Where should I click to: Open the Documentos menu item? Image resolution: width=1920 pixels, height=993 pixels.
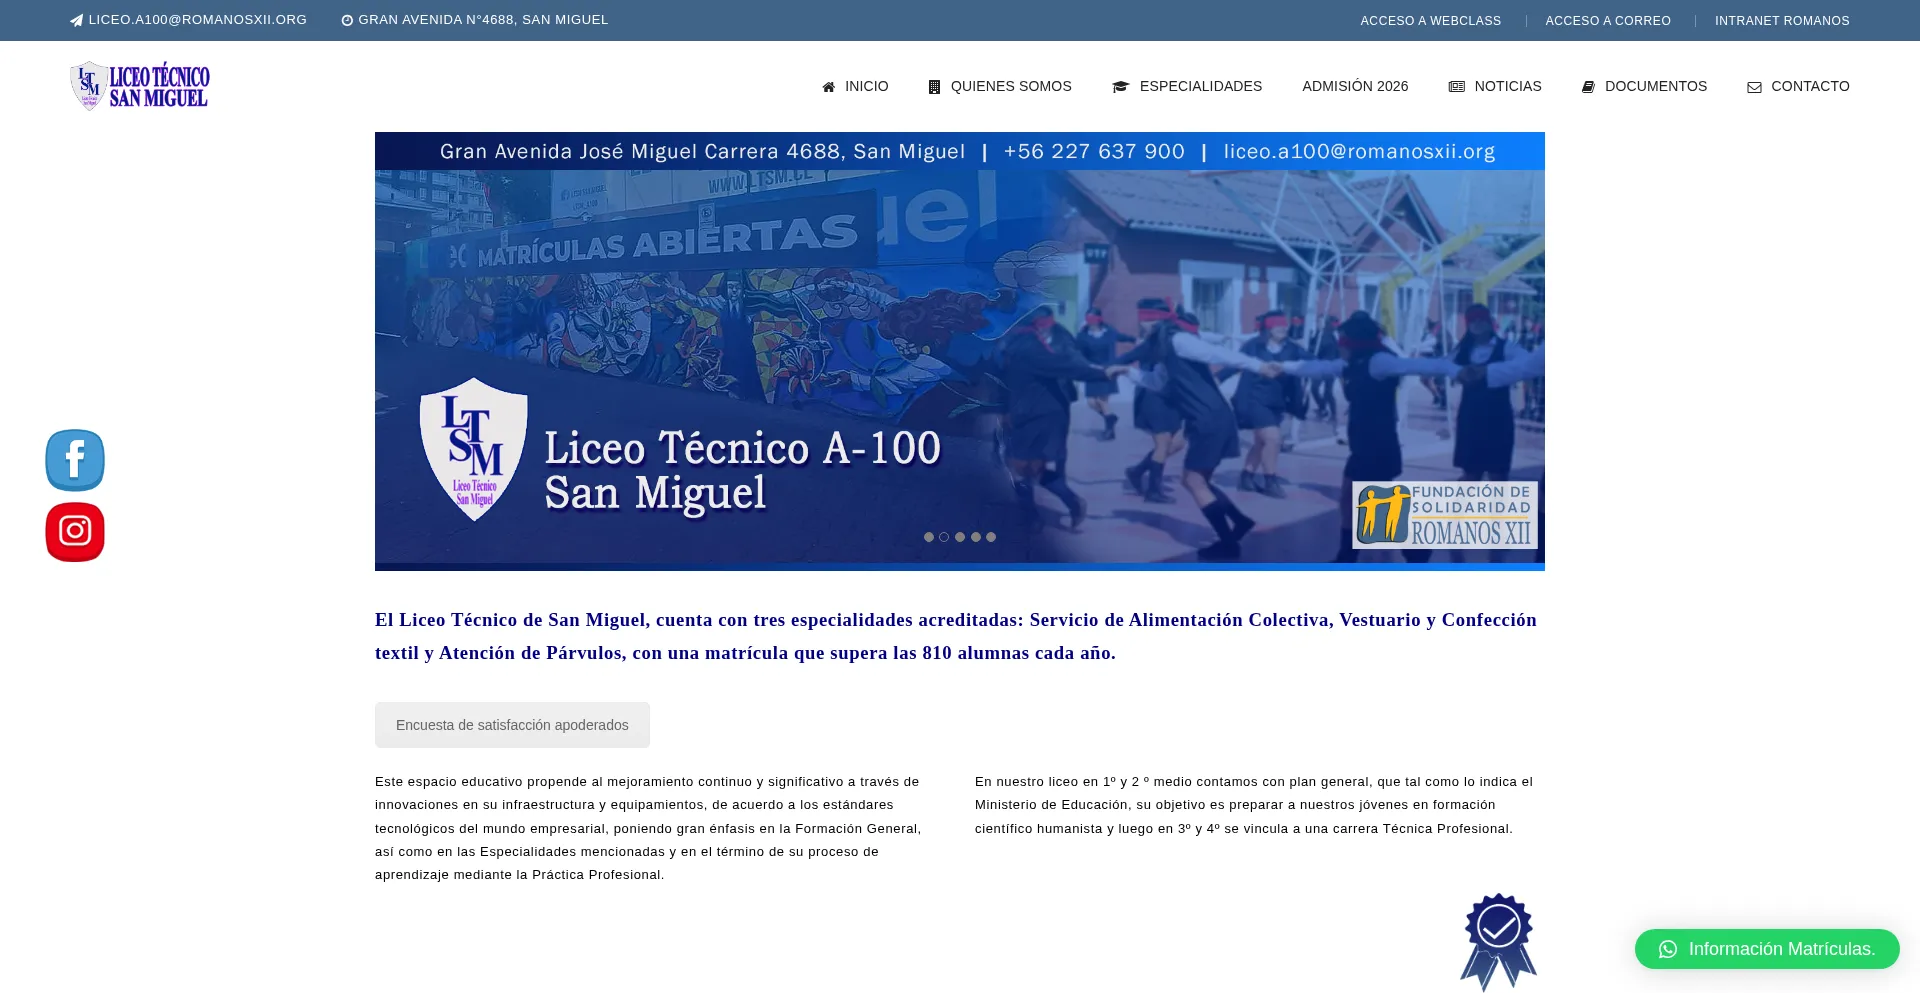click(x=1644, y=86)
